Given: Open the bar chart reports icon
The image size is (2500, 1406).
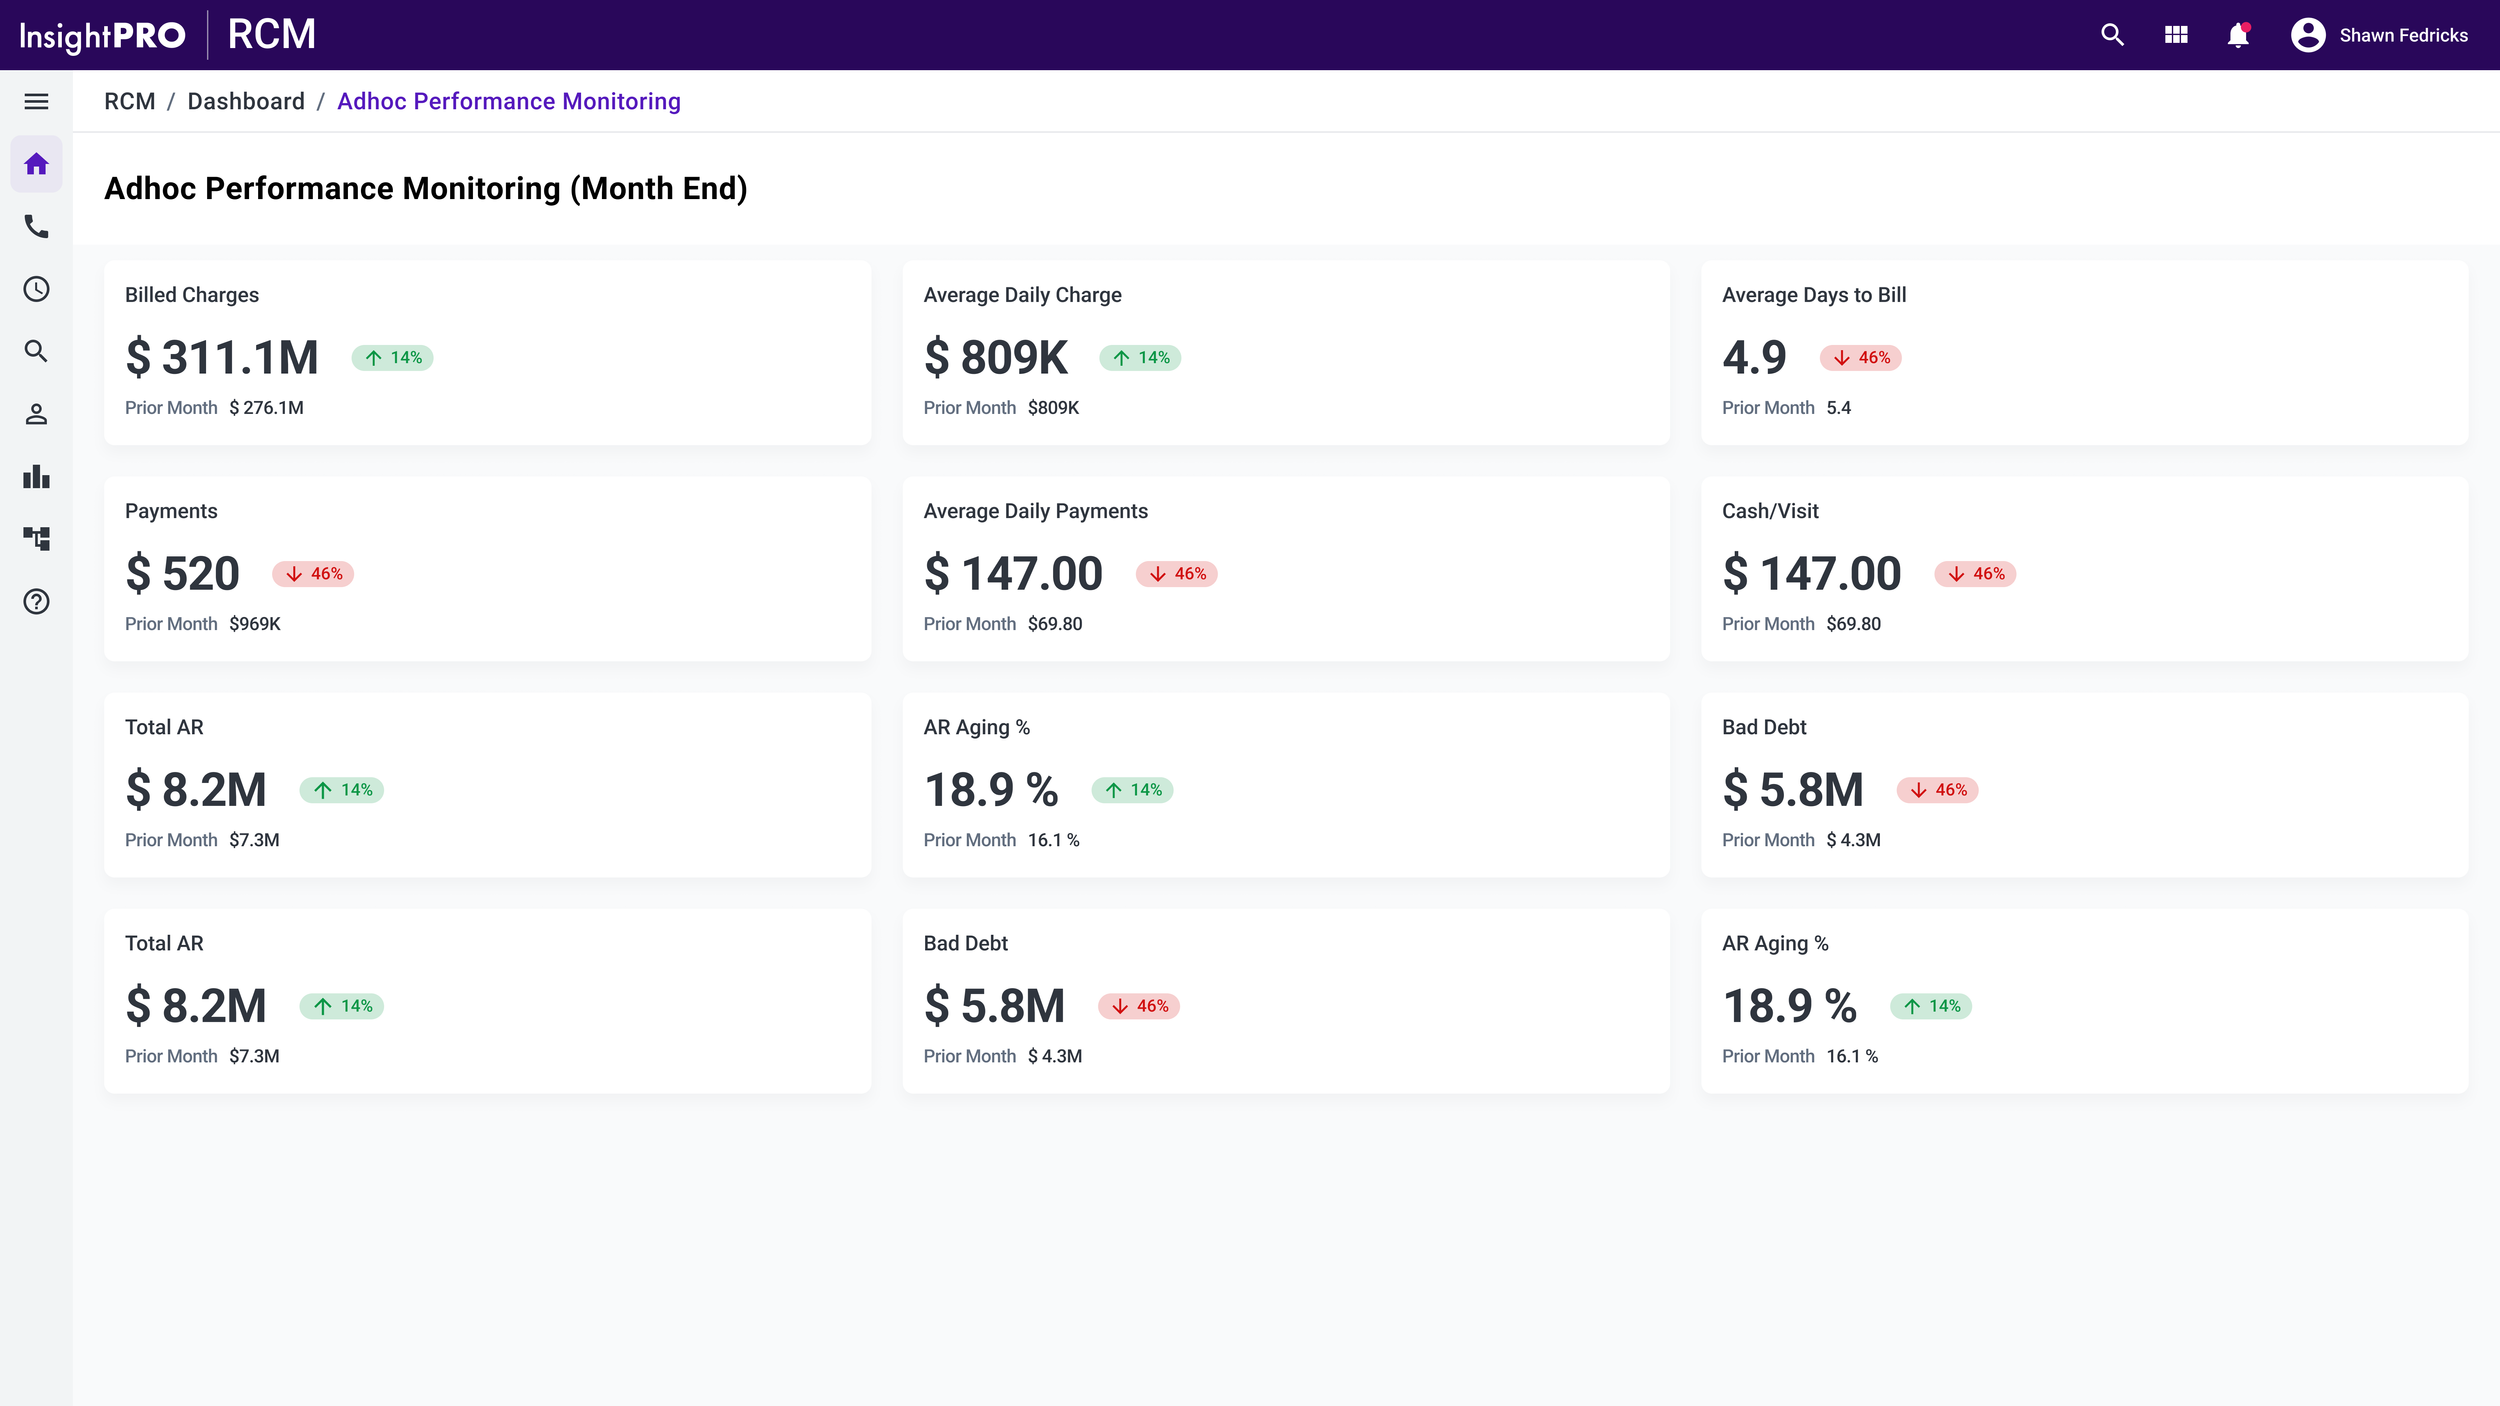Looking at the screenshot, I should 36,476.
